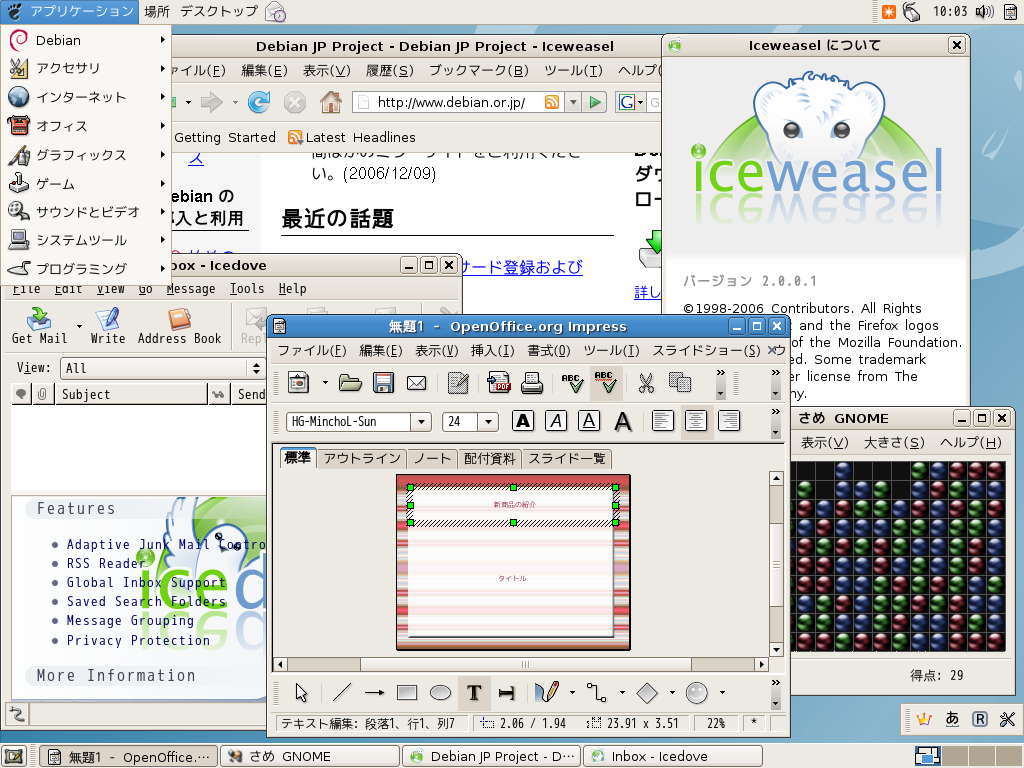
Task: Open the HG-MinchoL-Sun font name dropdown
Action: point(421,422)
